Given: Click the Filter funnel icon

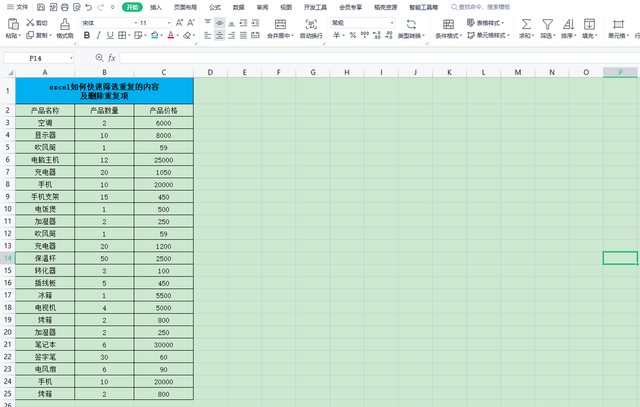Looking at the screenshot, I should click(x=547, y=24).
